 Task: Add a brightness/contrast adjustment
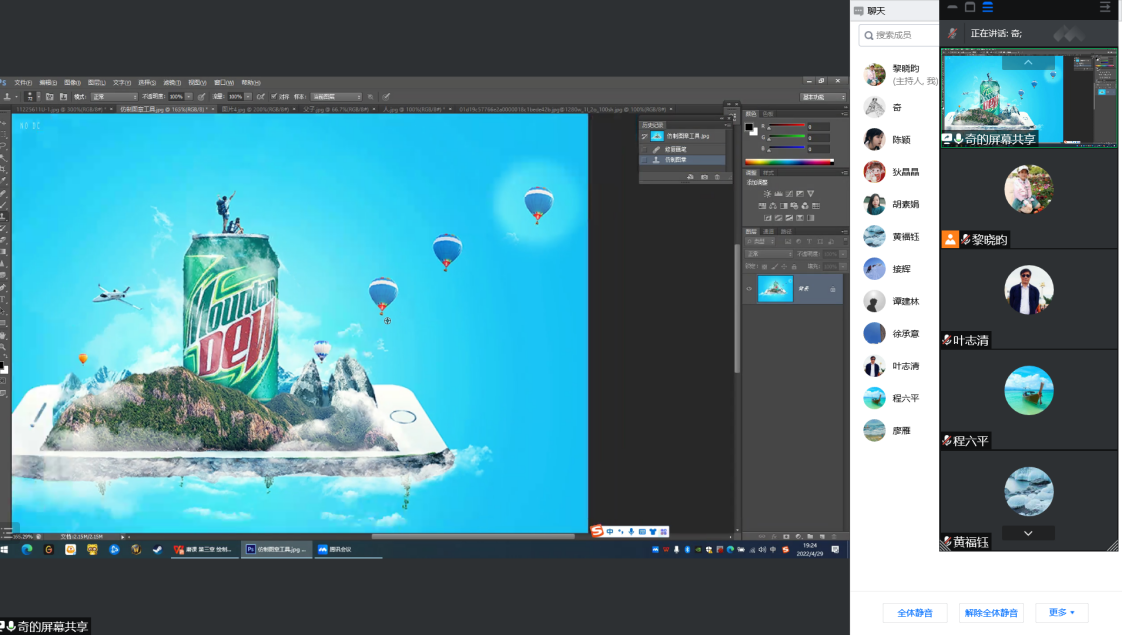767,194
